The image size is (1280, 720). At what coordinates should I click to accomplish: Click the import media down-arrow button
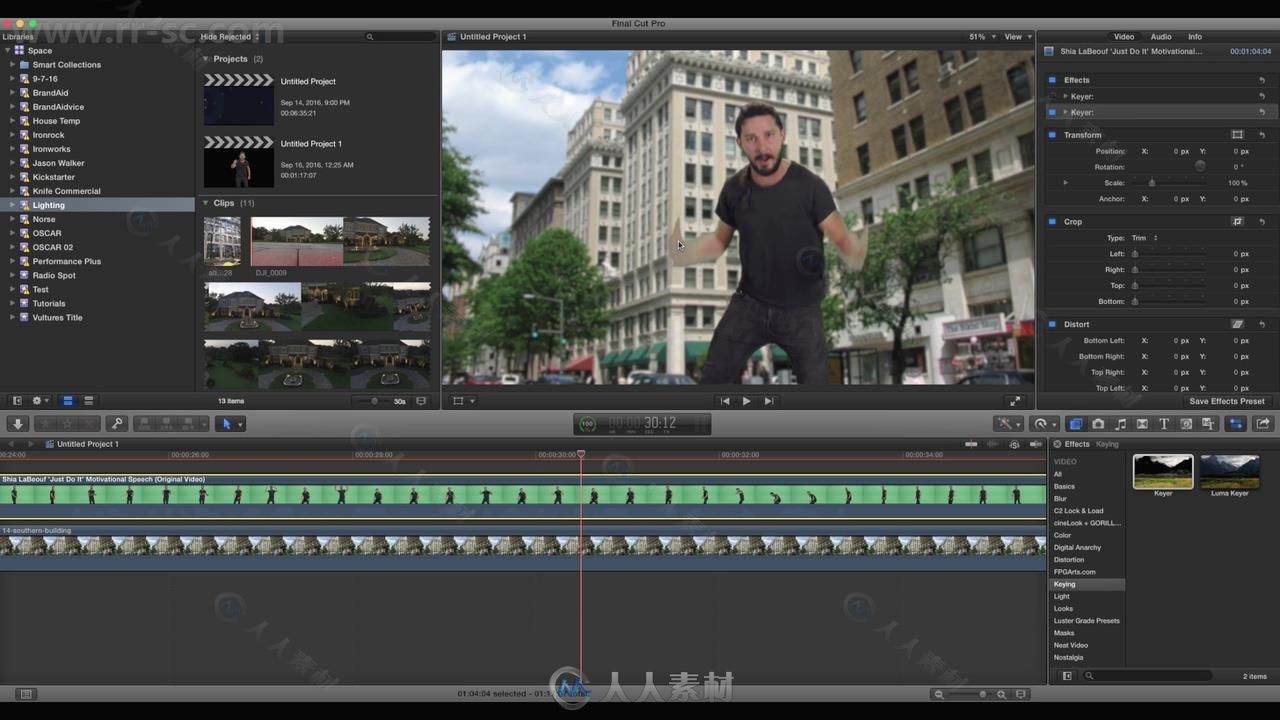click(18, 424)
